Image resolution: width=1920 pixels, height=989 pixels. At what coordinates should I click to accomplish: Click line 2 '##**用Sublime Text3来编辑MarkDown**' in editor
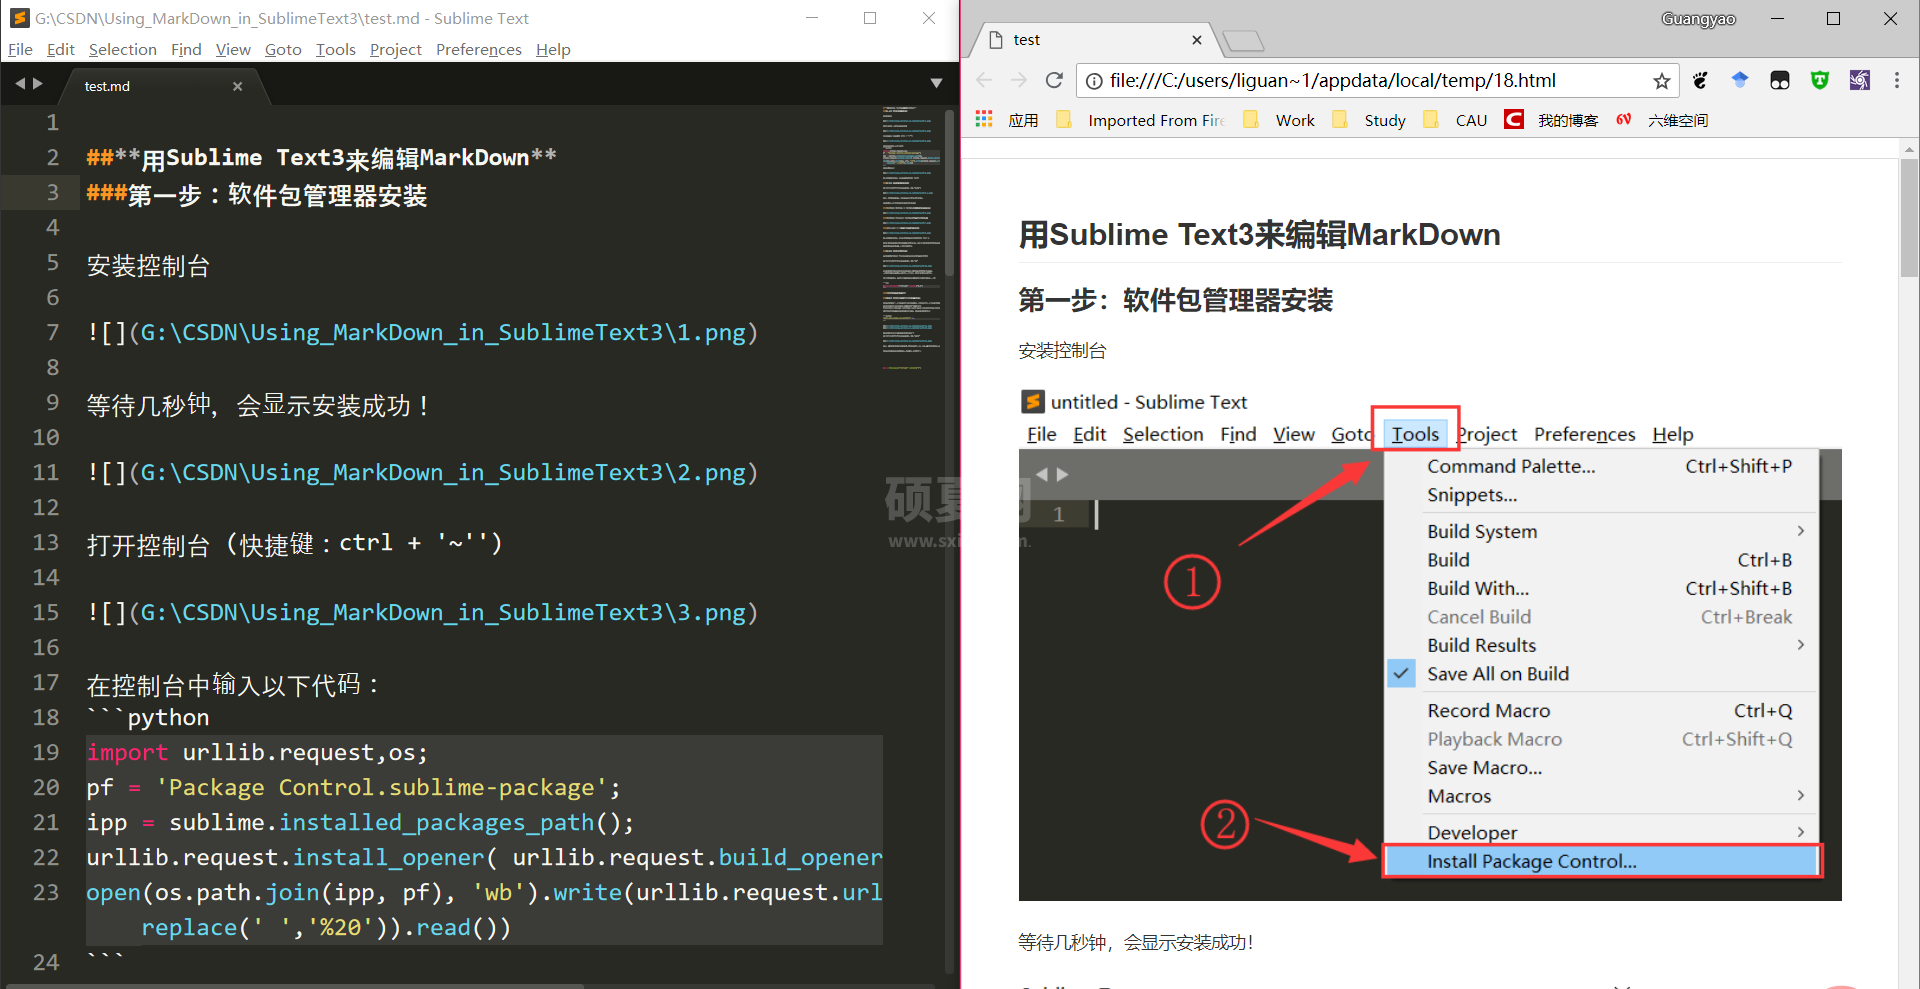tap(321, 158)
